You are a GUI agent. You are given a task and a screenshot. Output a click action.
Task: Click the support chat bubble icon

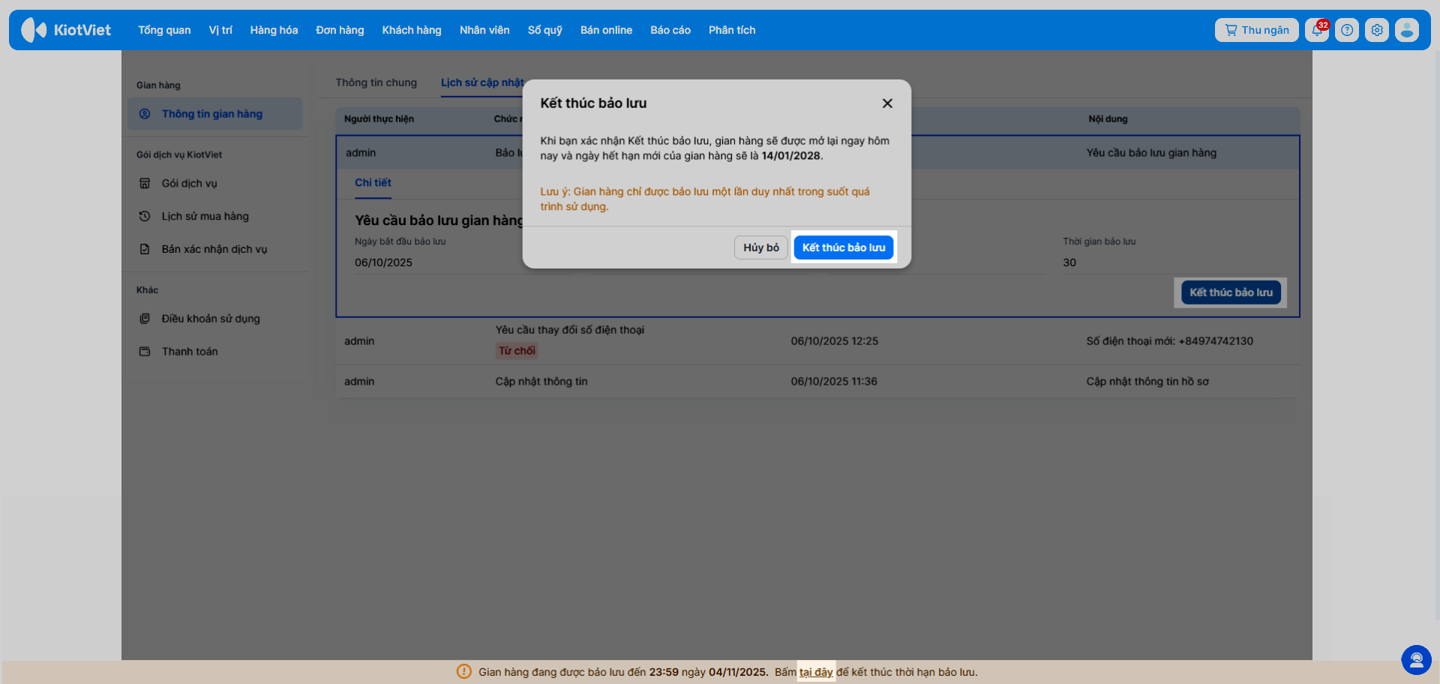[1416, 659]
